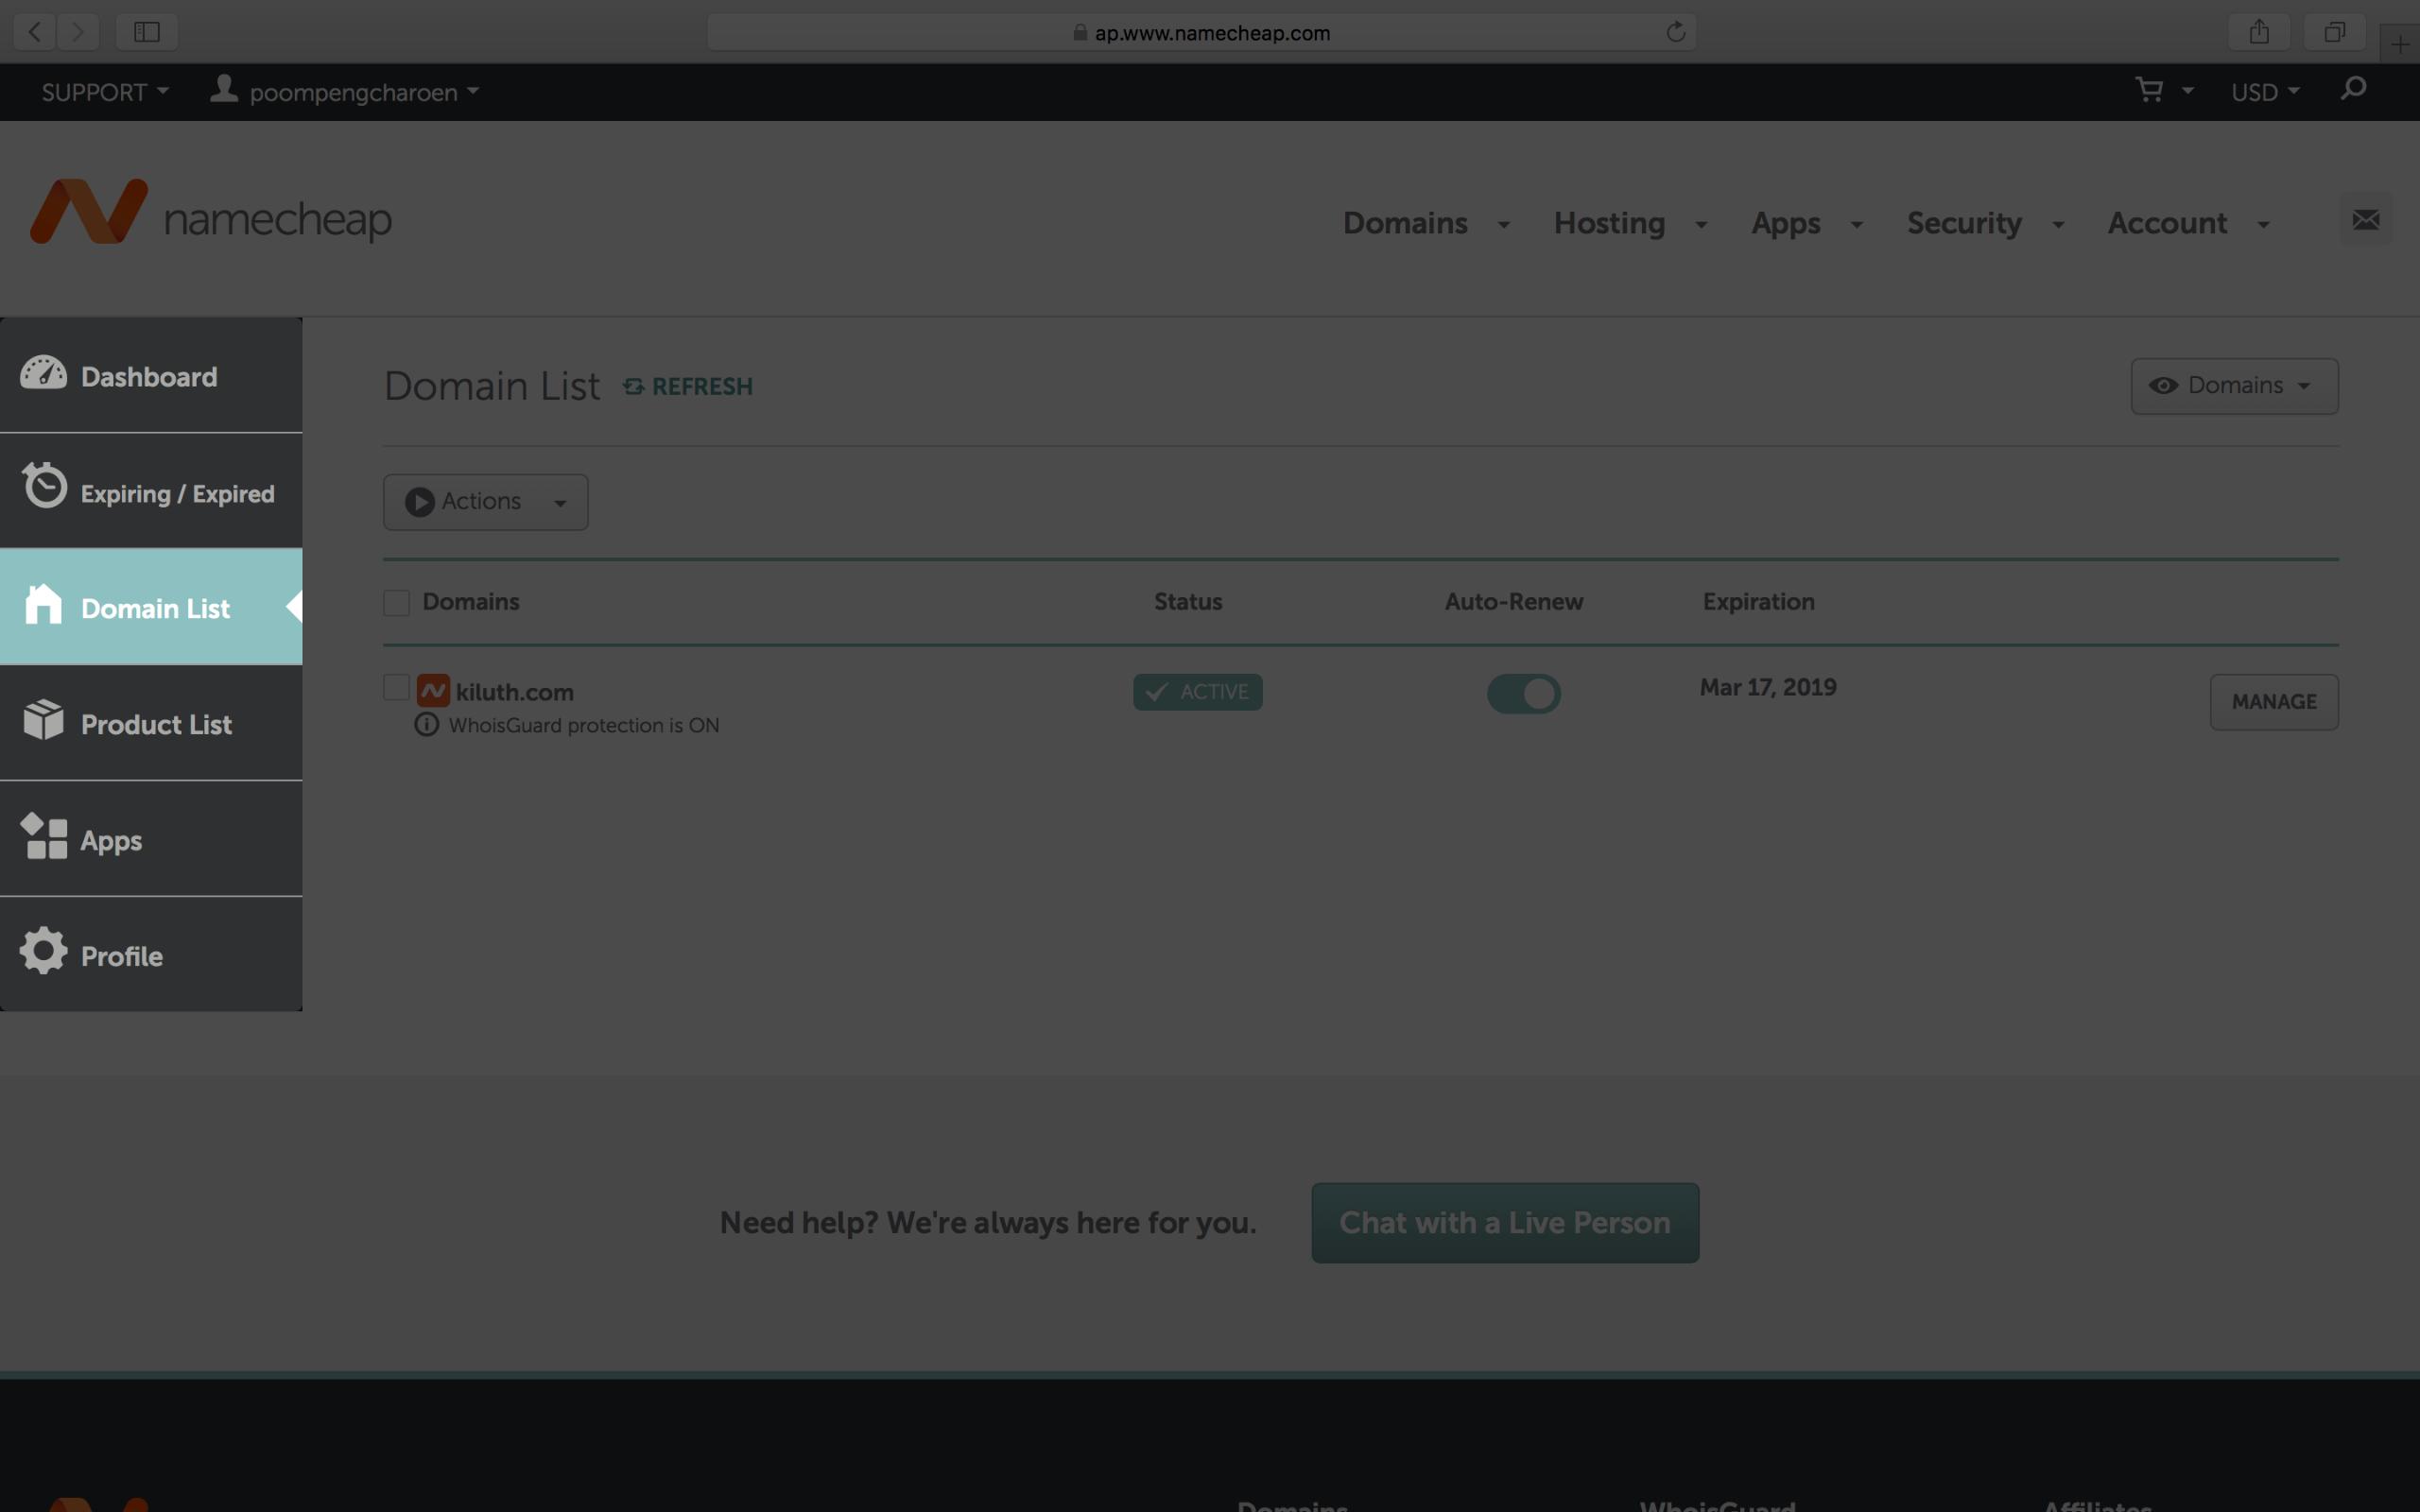Show all tabs overview icon

(x=2334, y=32)
